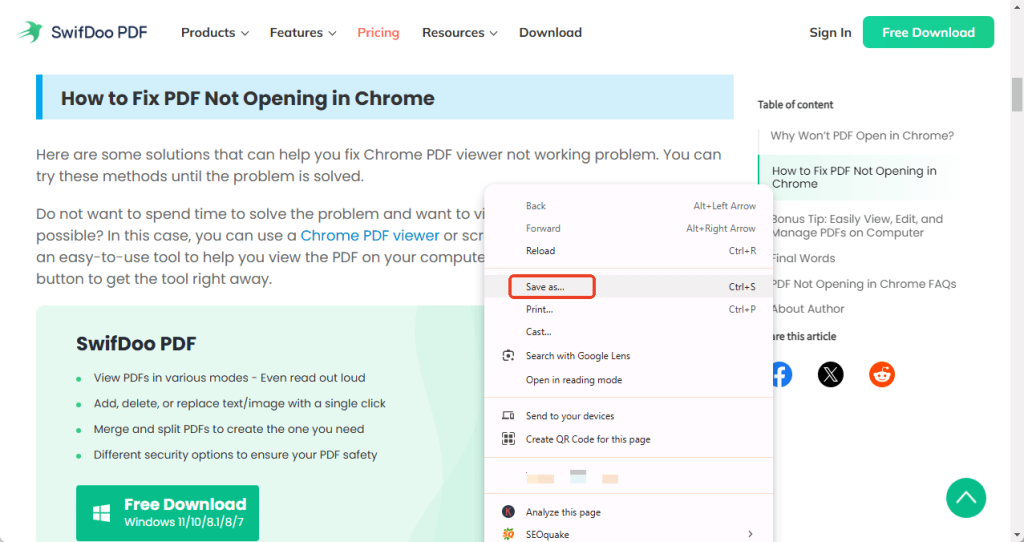The height and width of the screenshot is (542, 1024).
Task: Share article via X icon
Action: pos(830,374)
